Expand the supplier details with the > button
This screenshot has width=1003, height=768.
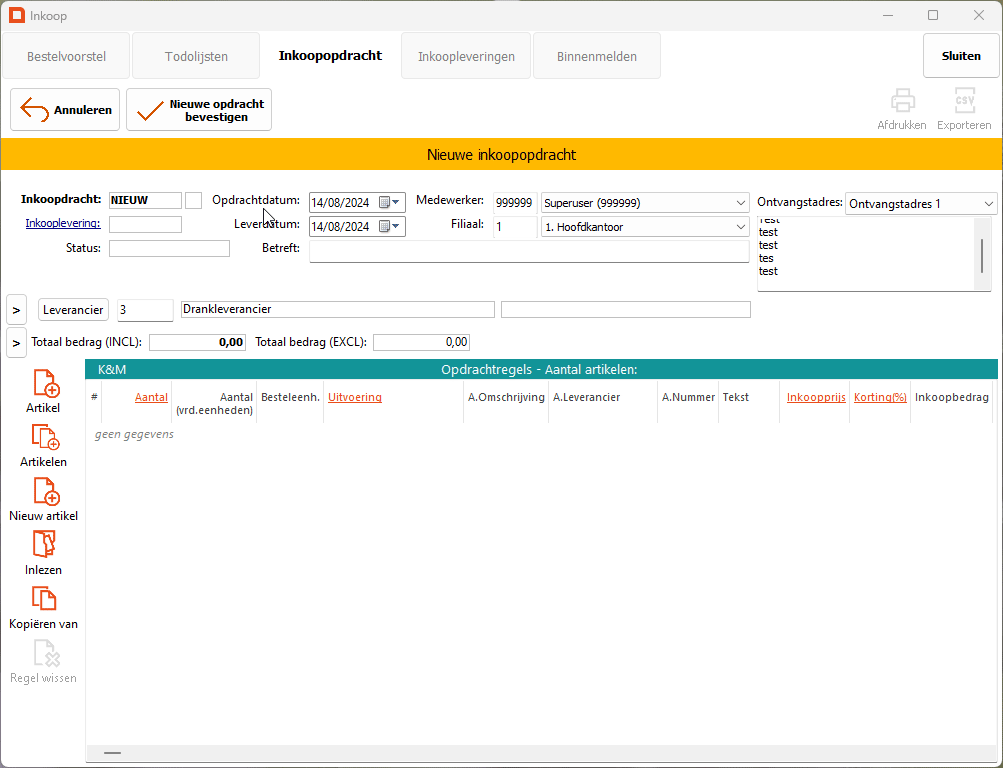coord(17,310)
